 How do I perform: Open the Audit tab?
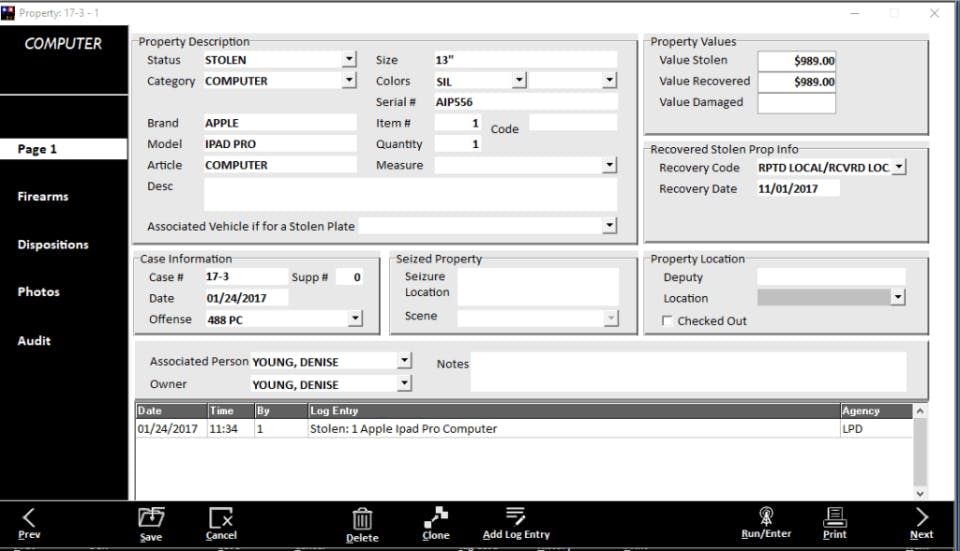click(34, 341)
